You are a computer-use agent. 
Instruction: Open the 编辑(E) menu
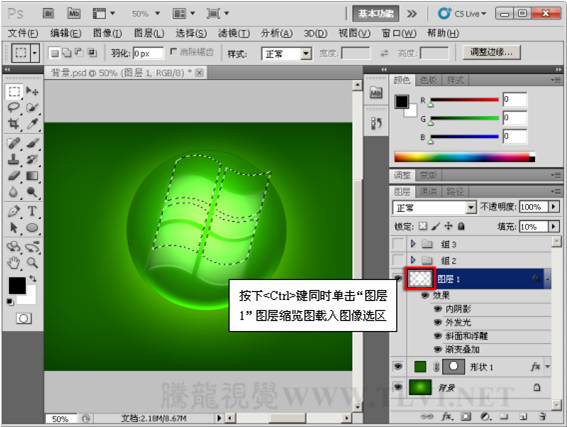tap(65, 34)
